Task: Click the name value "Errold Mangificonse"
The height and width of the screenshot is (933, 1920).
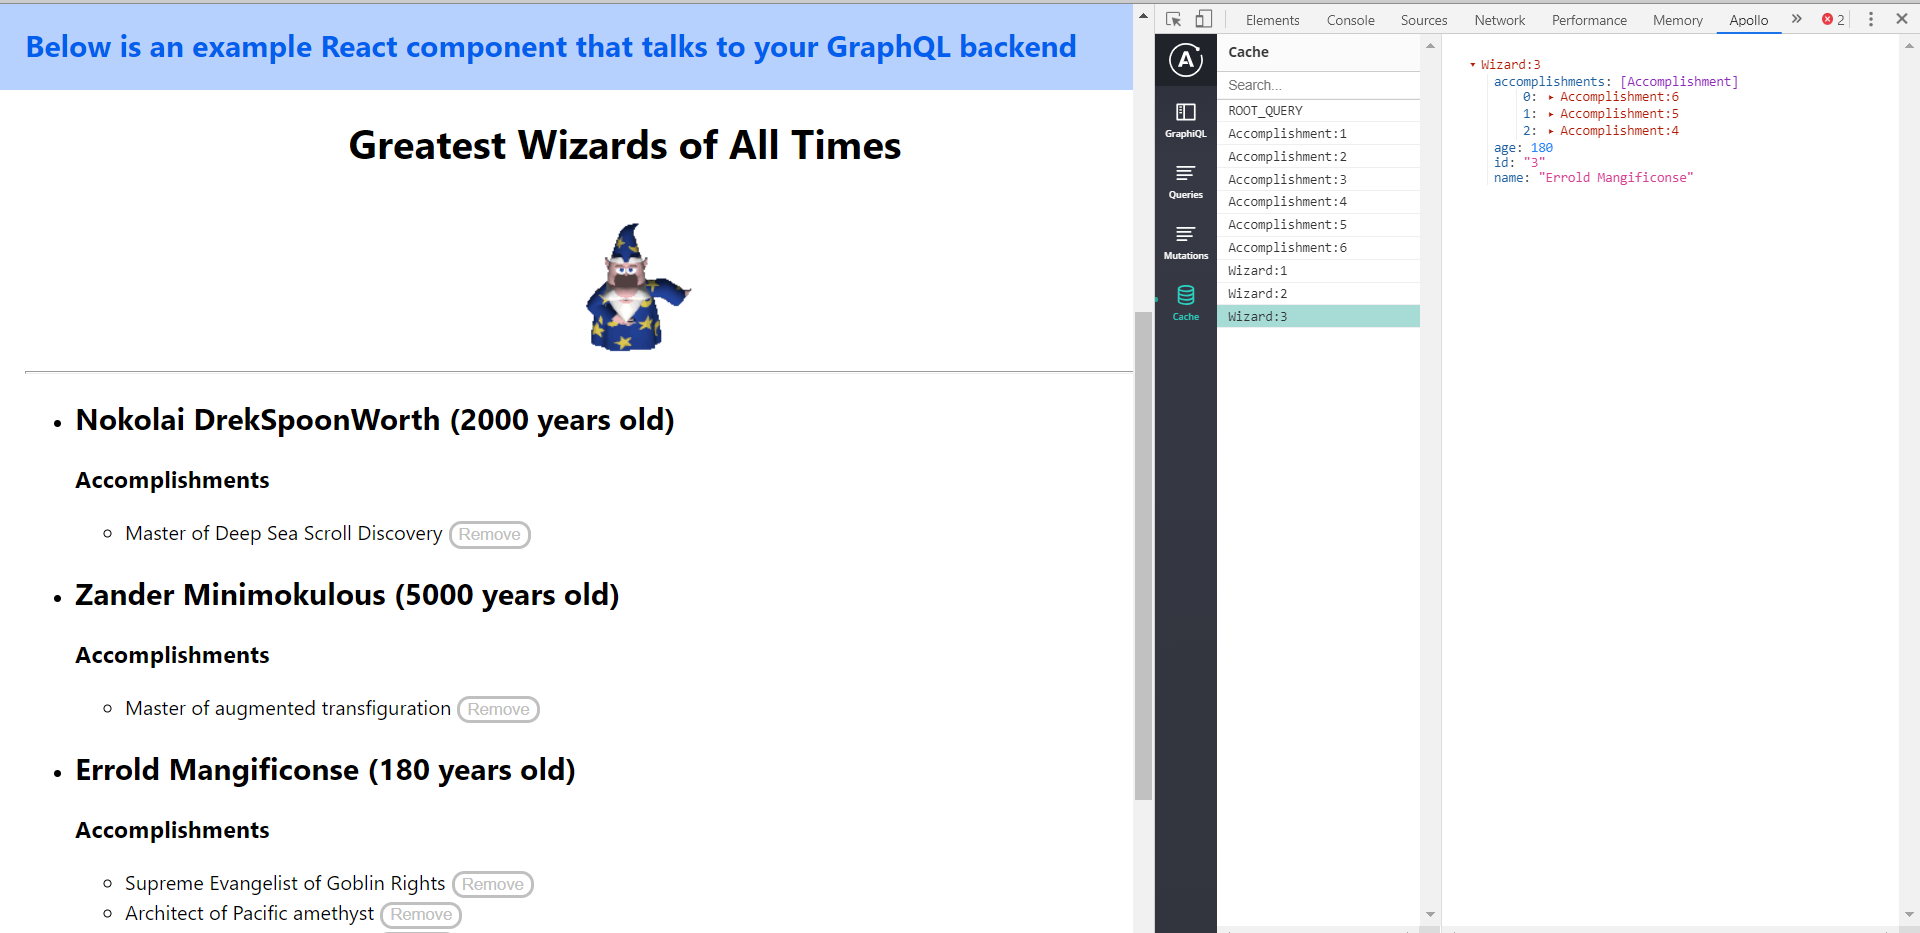Action: click(x=1616, y=178)
